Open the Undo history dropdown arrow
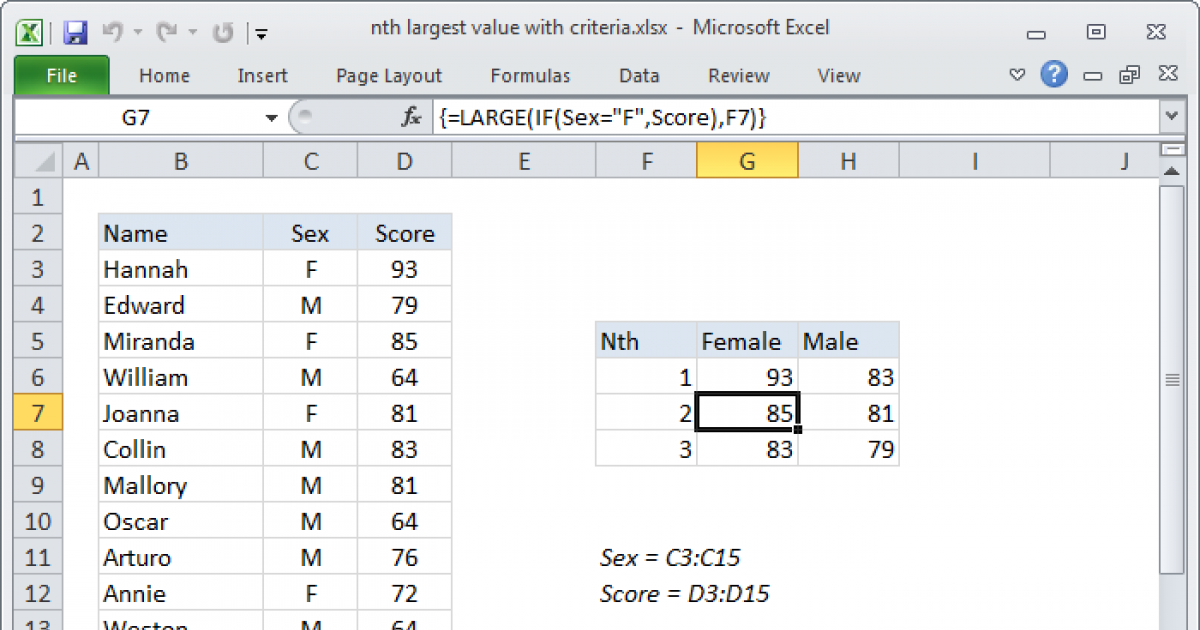 136,34
